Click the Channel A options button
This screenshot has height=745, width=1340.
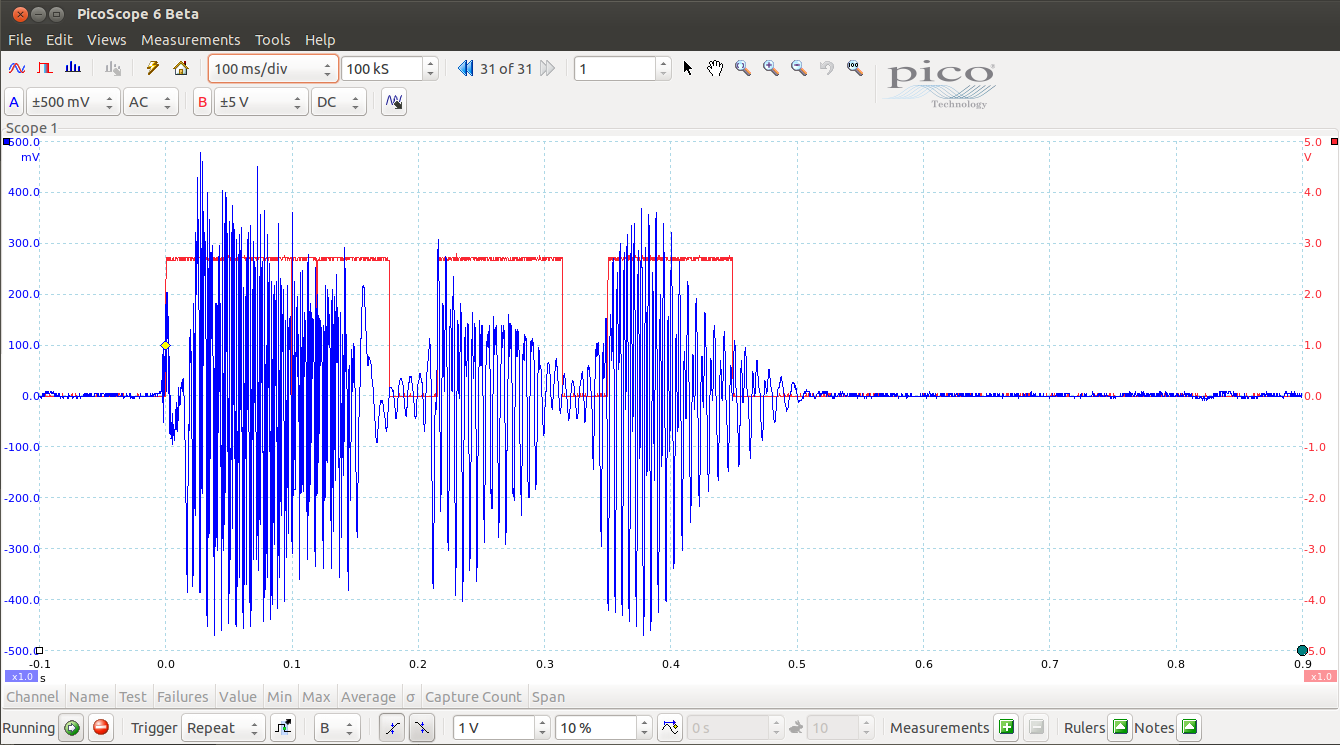tap(14, 102)
